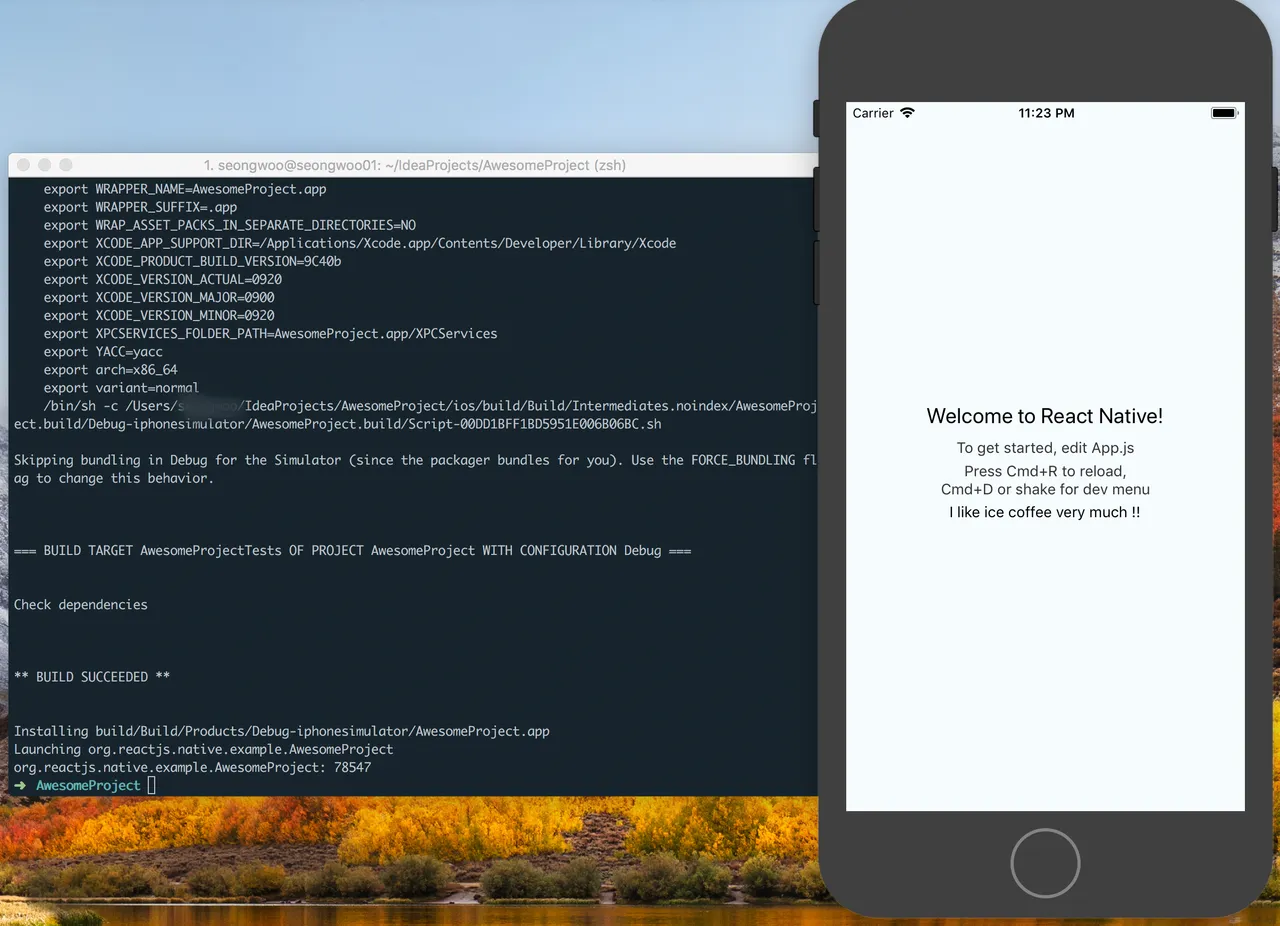1280x926 pixels.
Task: Close the terminal window
Action: [x=22, y=165]
